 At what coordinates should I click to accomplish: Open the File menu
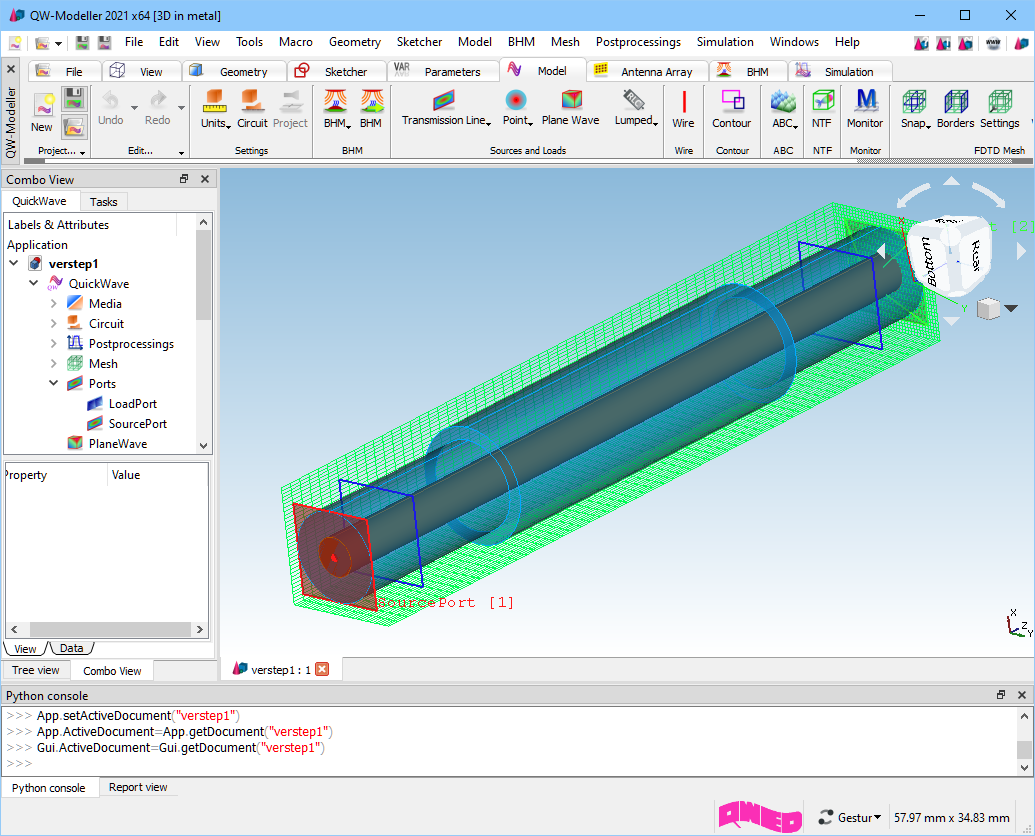point(134,42)
